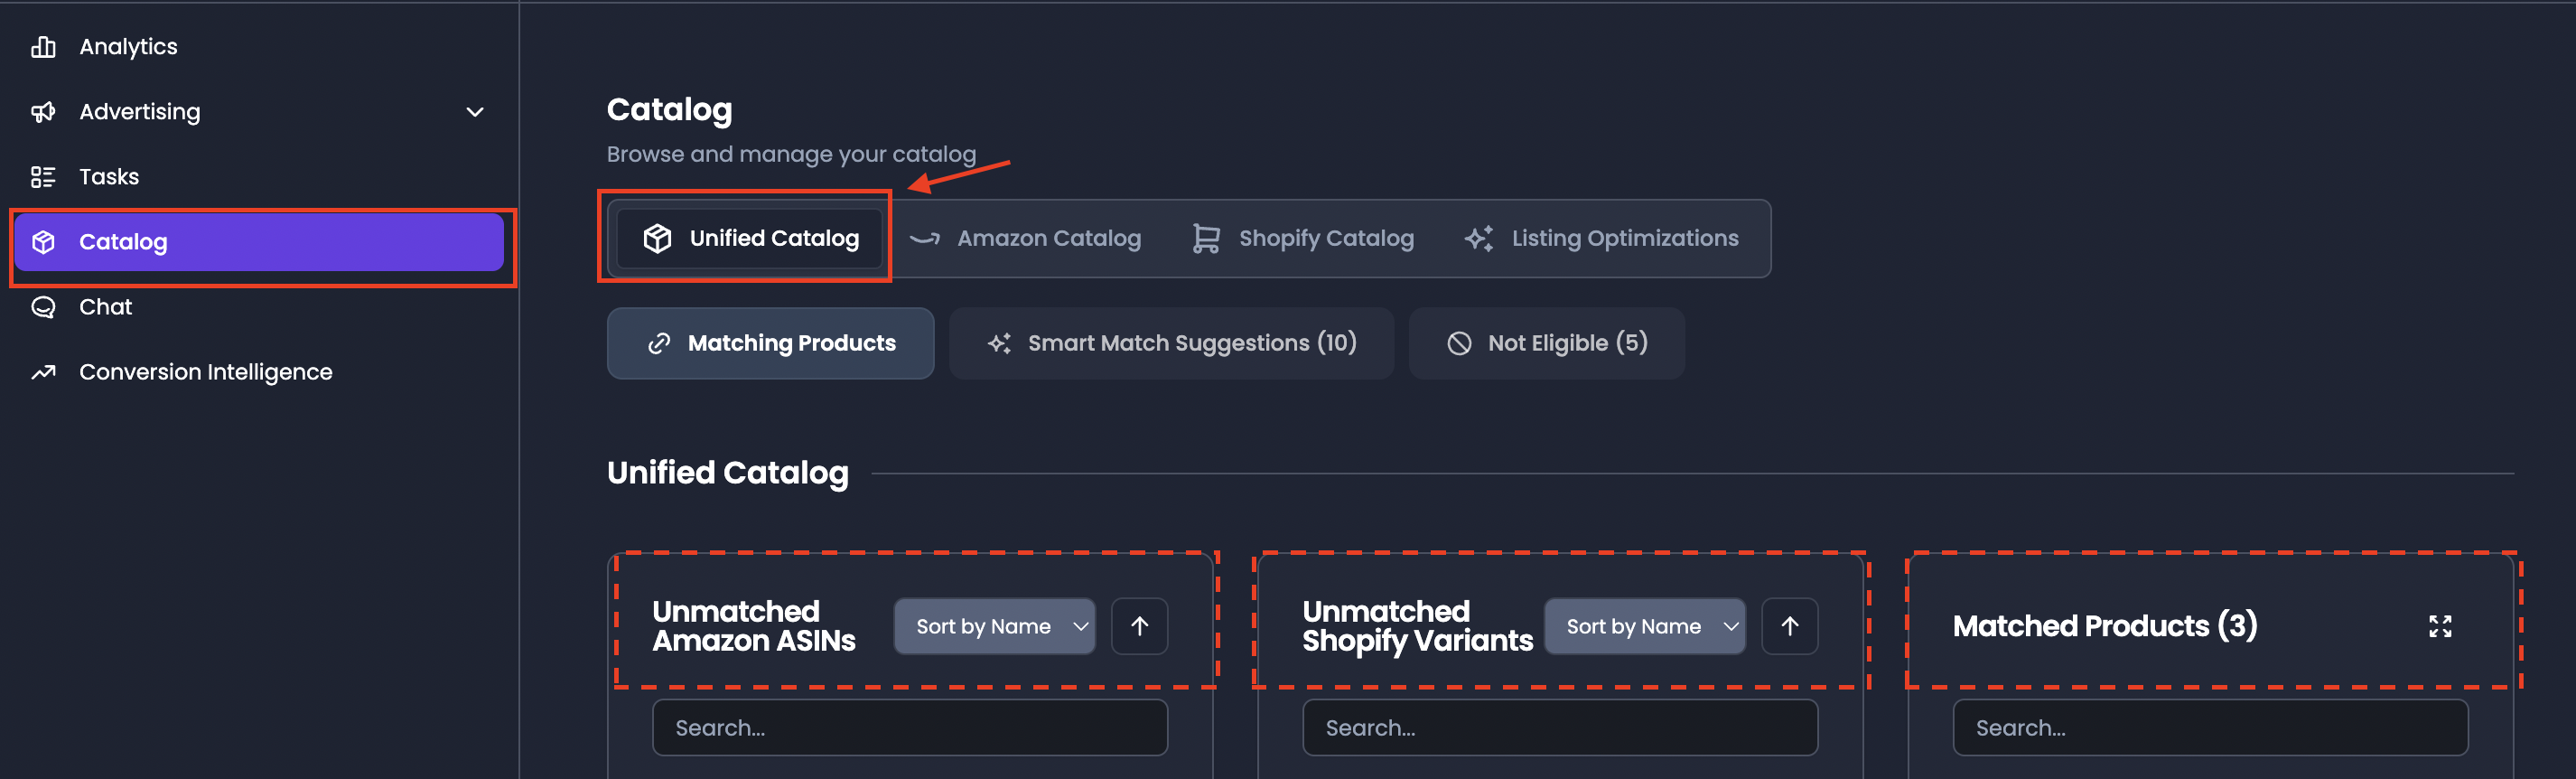Show Smart Match Suggestions (10)

tap(1171, 343)
